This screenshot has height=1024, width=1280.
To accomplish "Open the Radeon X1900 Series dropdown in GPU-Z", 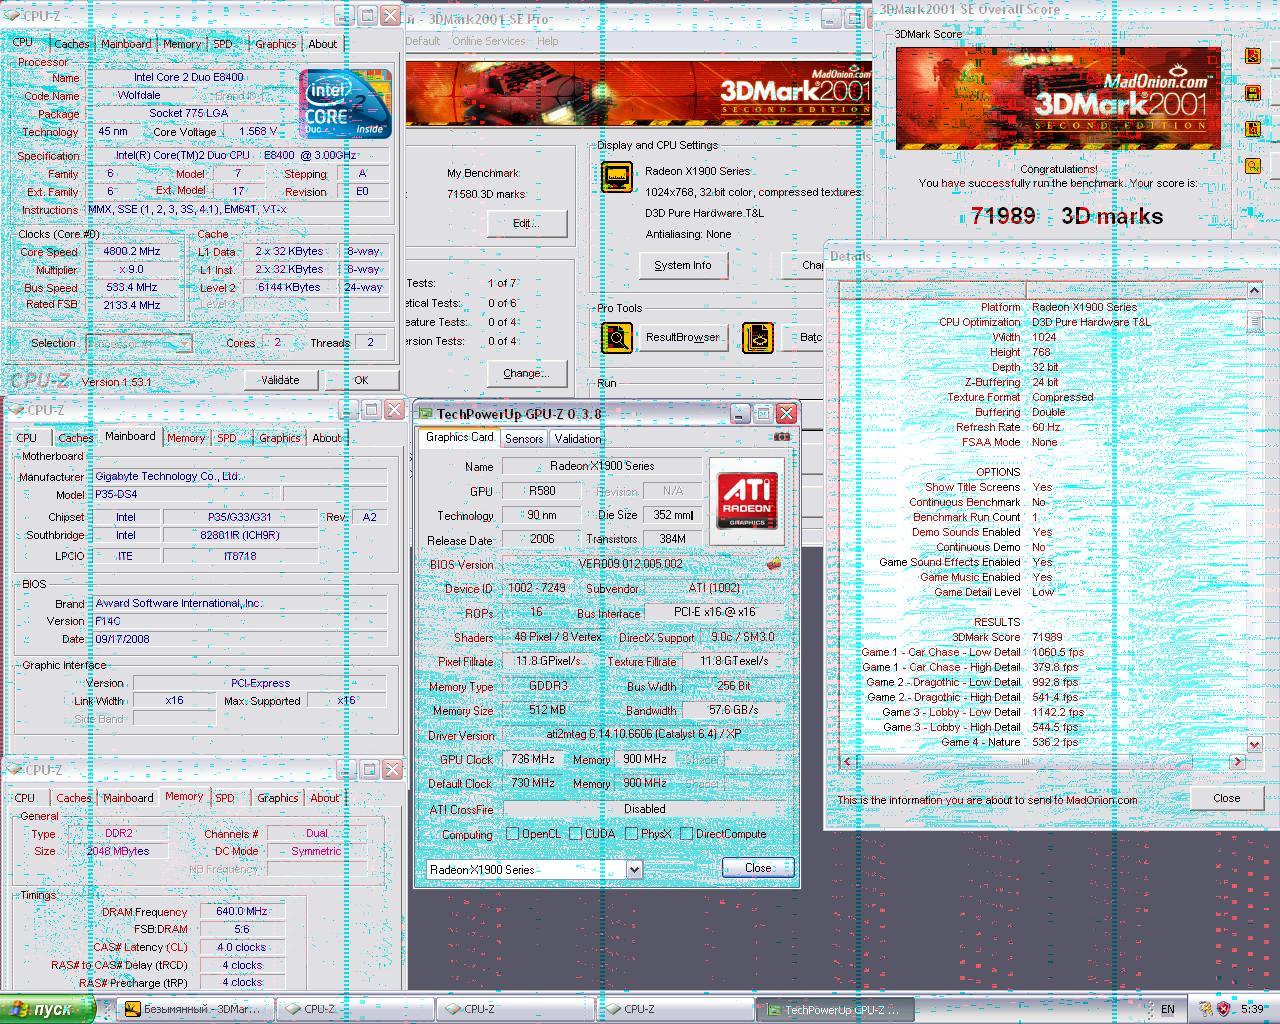I will tap(633, 870).
